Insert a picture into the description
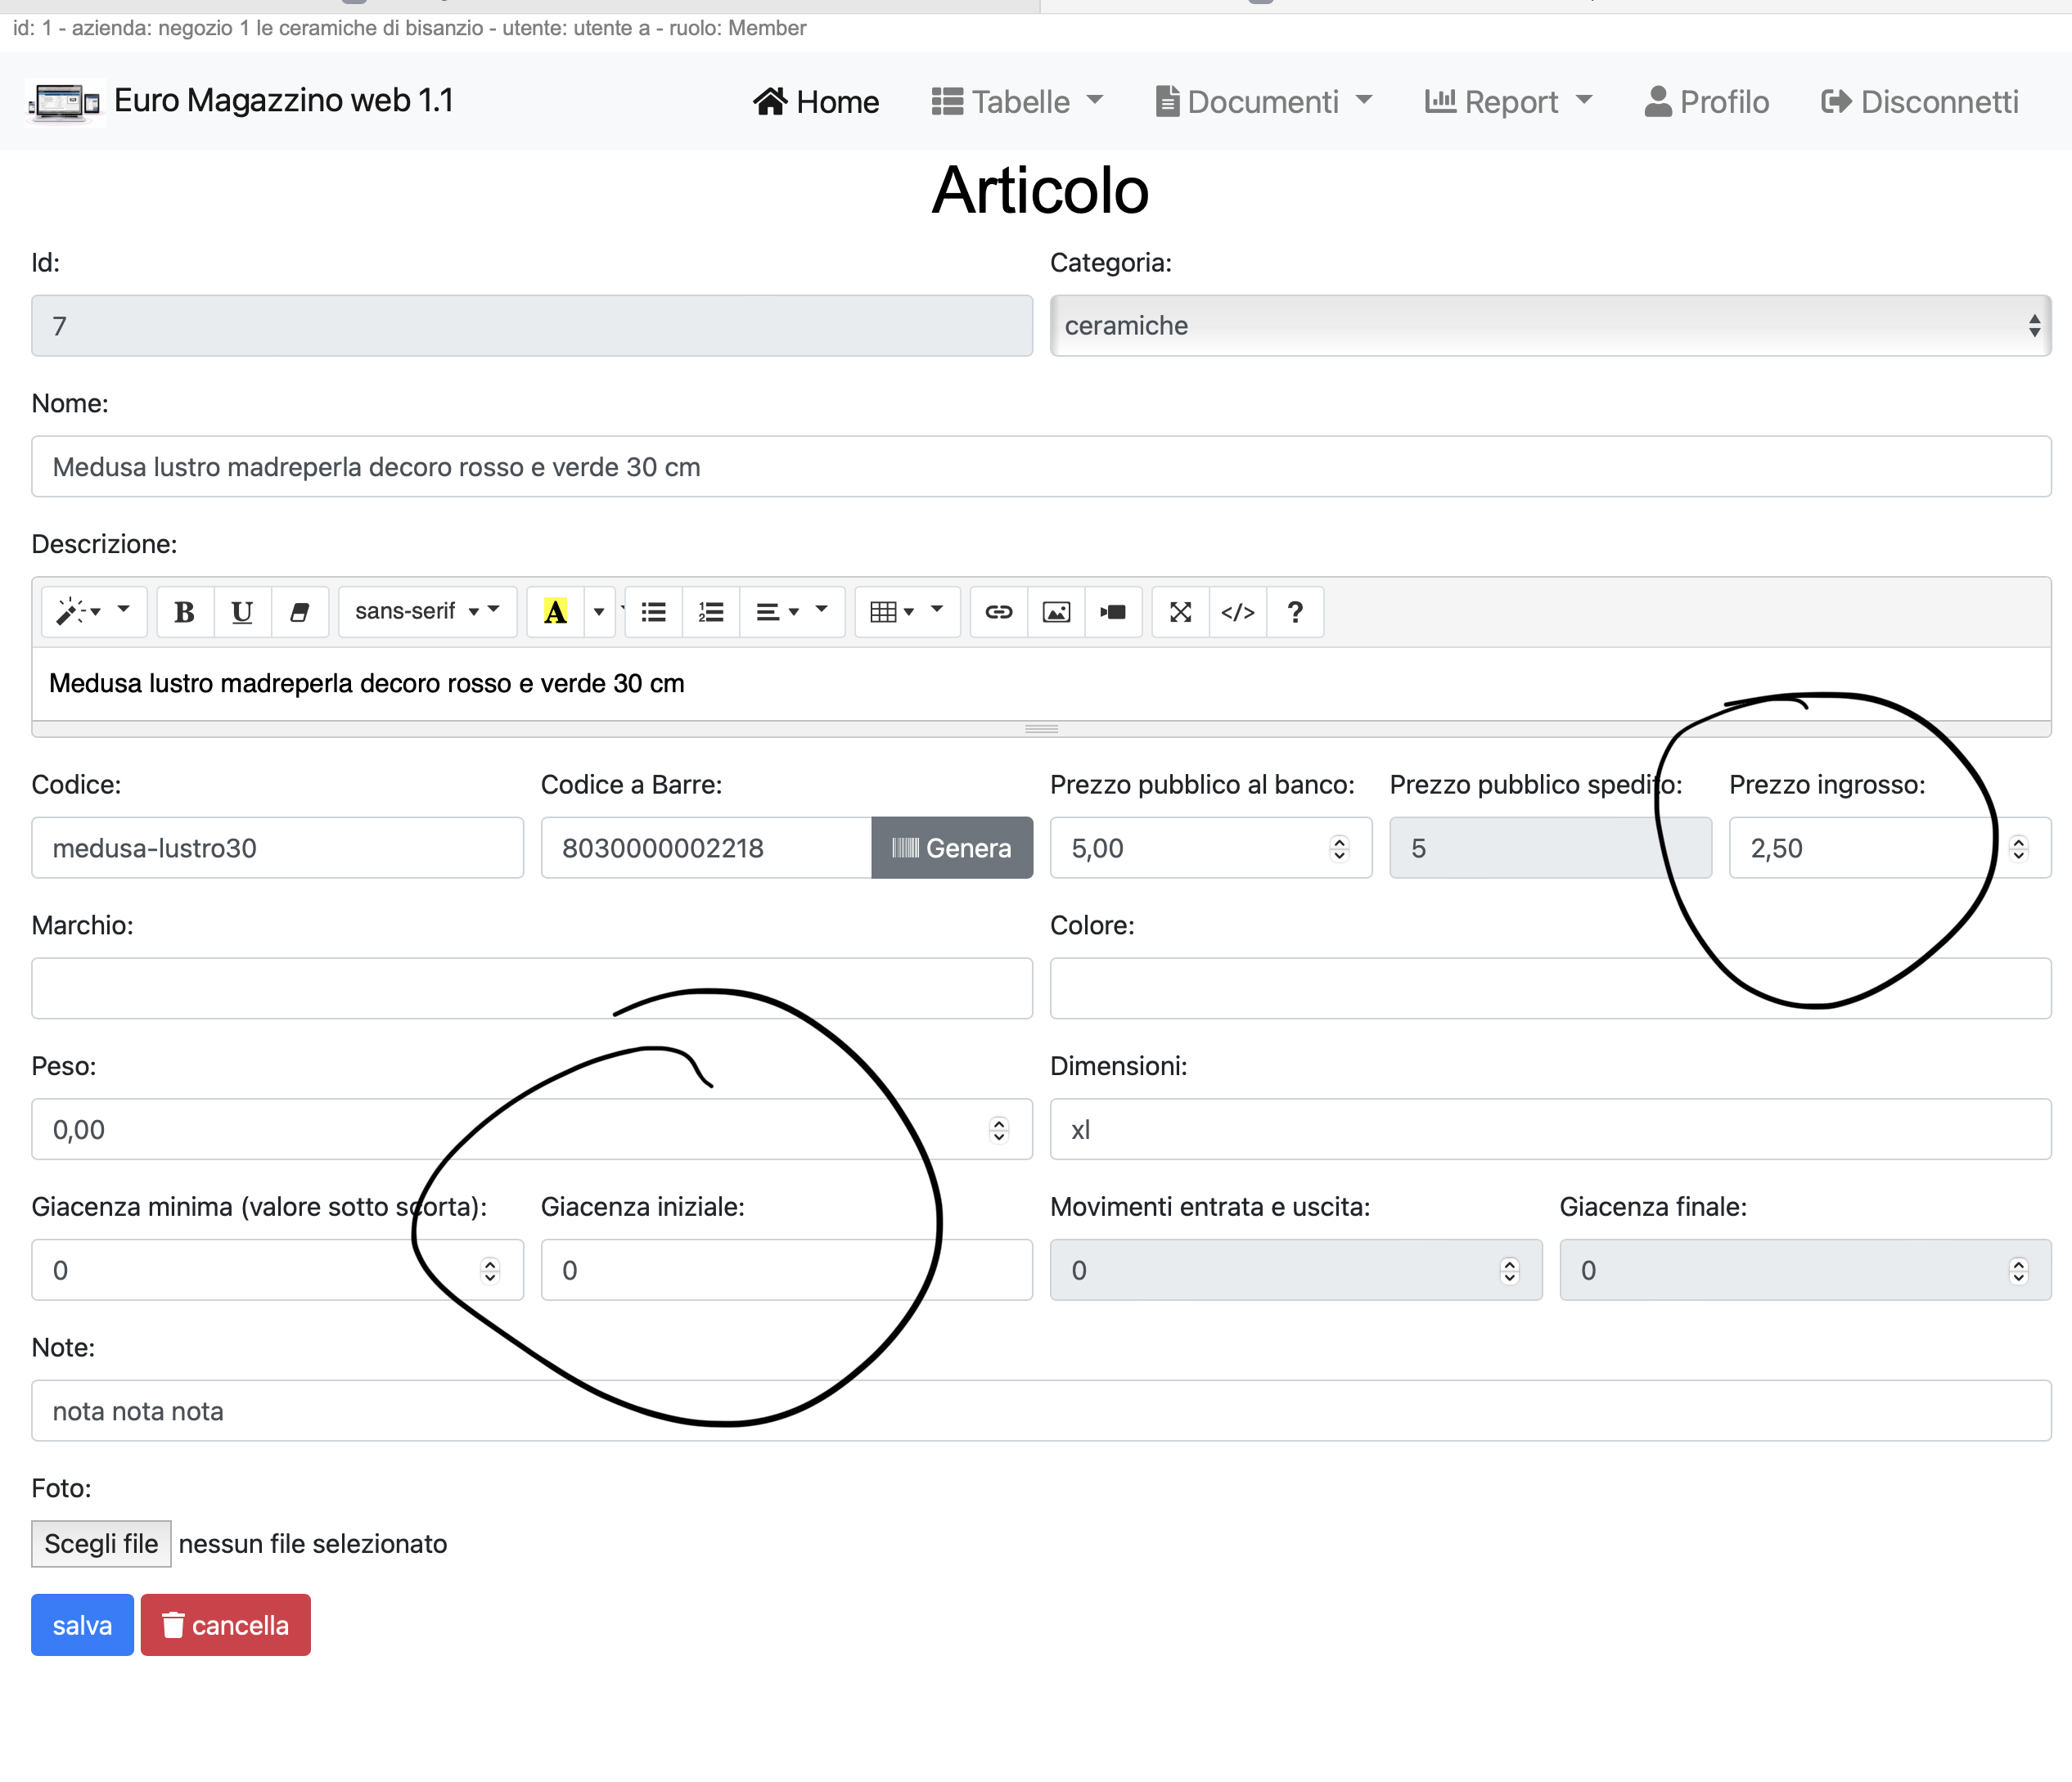Screen dimensions: 2072x1782 click(1056, 612)
